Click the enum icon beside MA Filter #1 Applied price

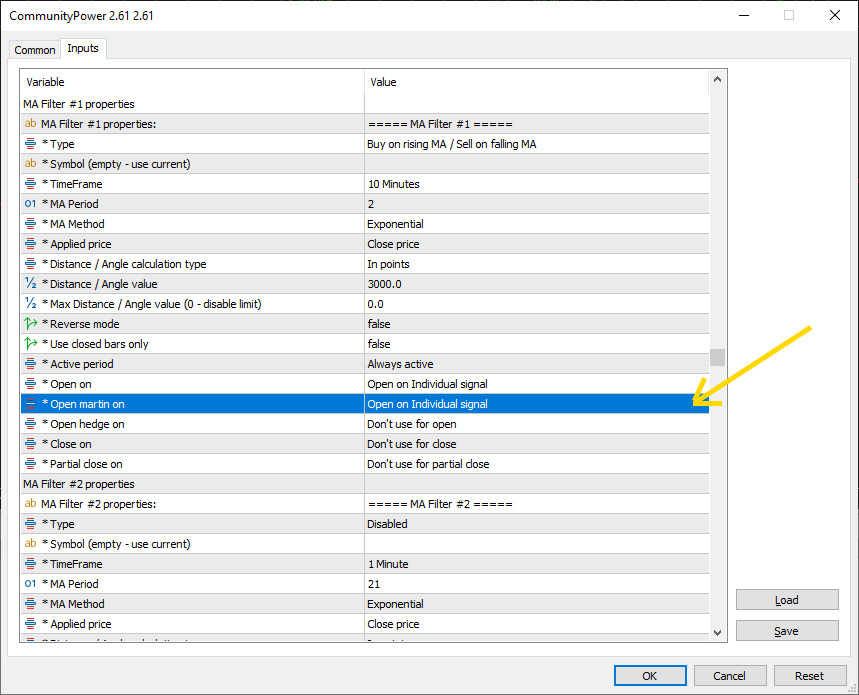[x=31, y=244]
